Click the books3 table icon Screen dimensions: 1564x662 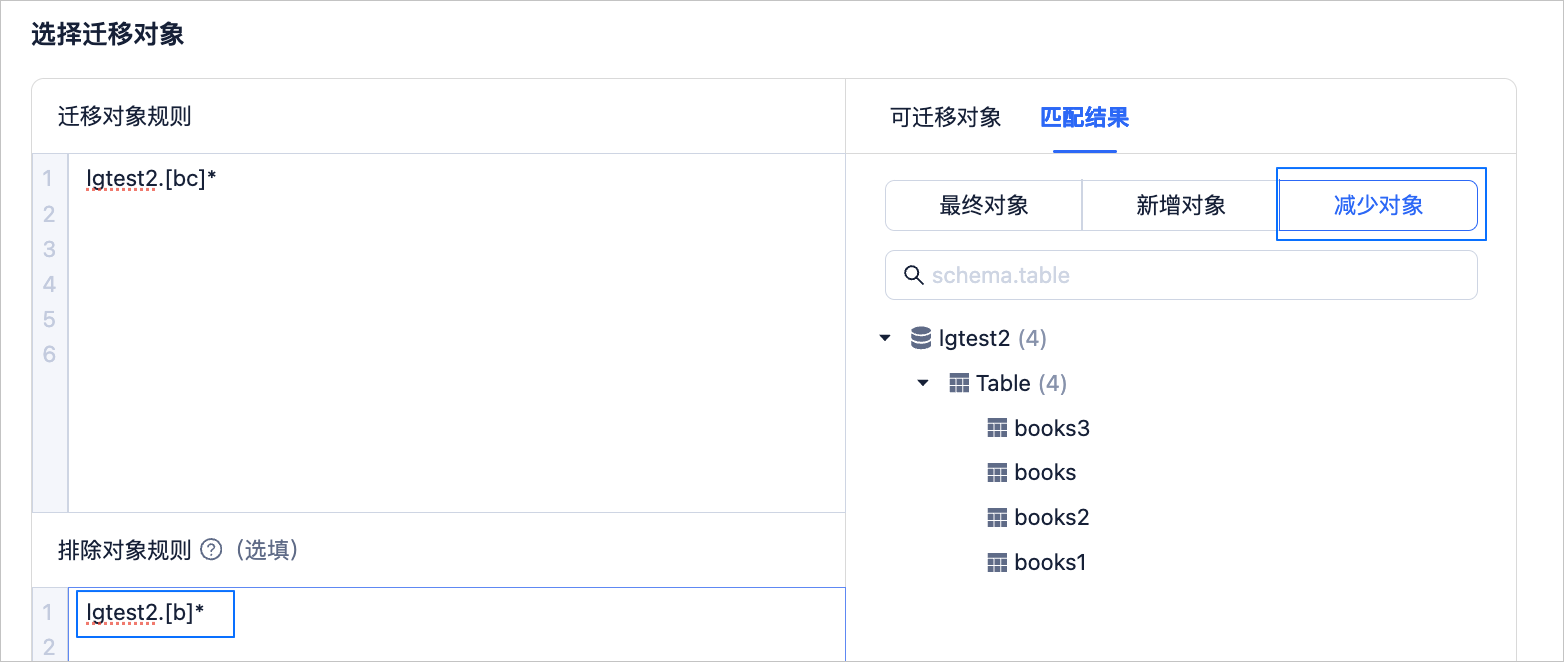click(x=997, y=428)
